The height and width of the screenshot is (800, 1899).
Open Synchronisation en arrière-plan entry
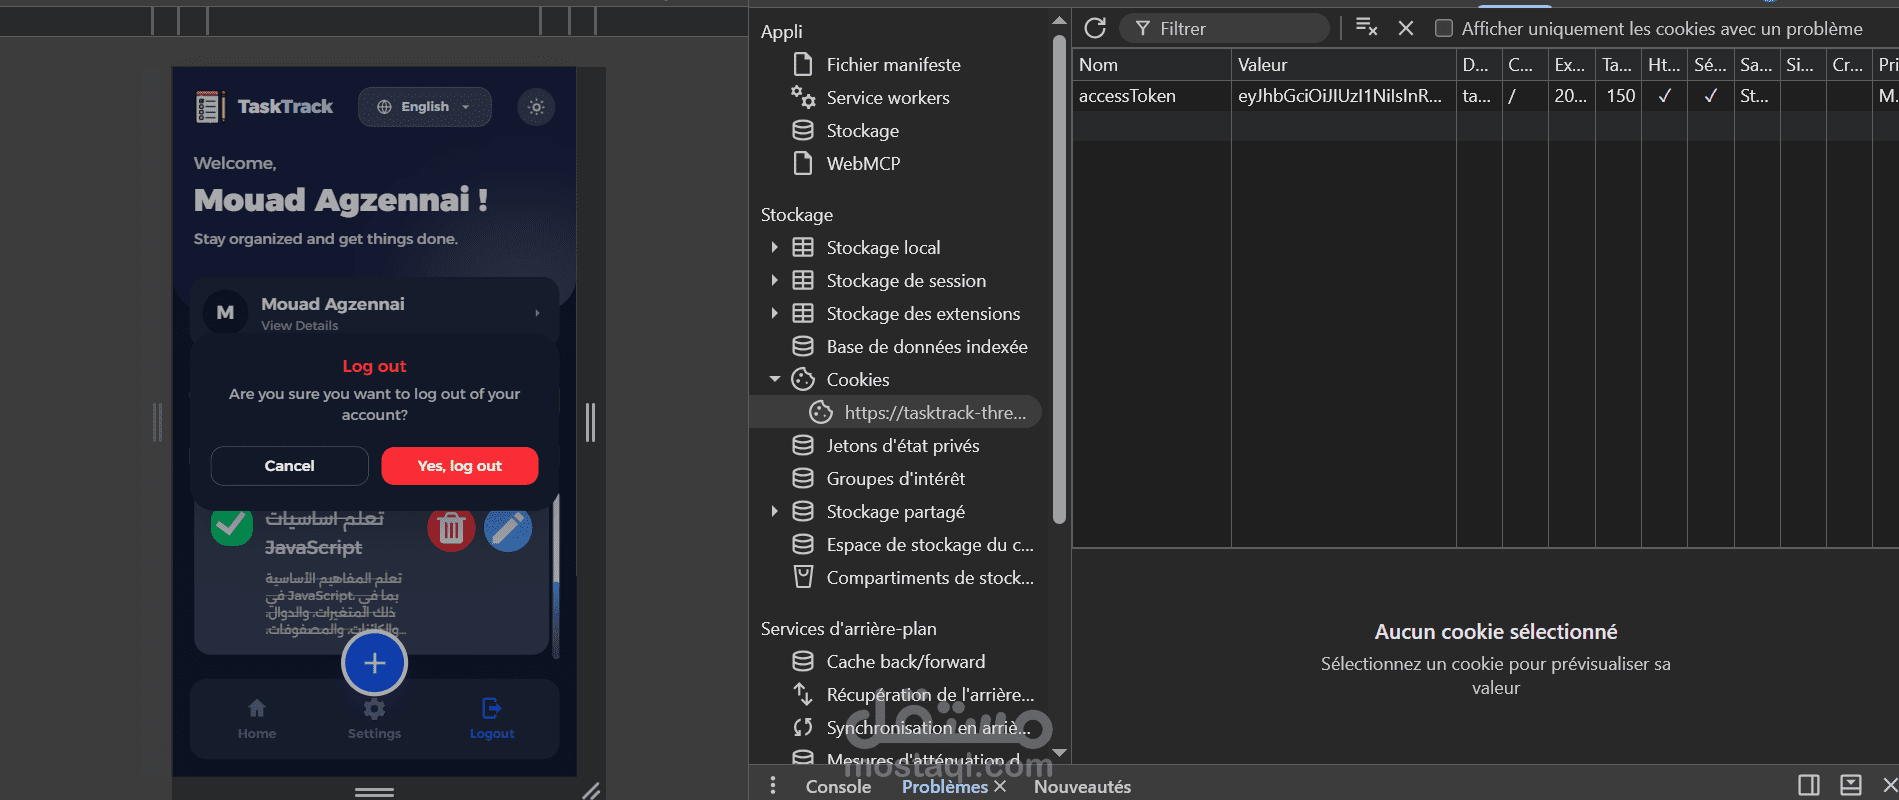pyautogui.click(x=927, y=728)
